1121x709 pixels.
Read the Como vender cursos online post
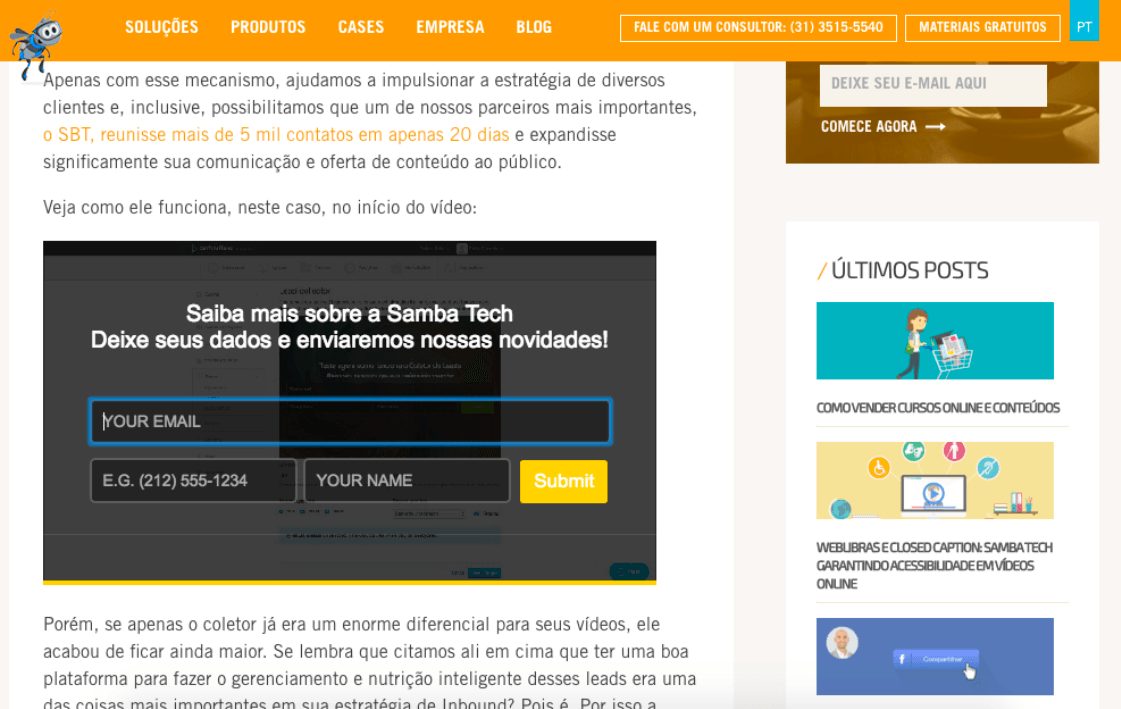click(938, 407)
